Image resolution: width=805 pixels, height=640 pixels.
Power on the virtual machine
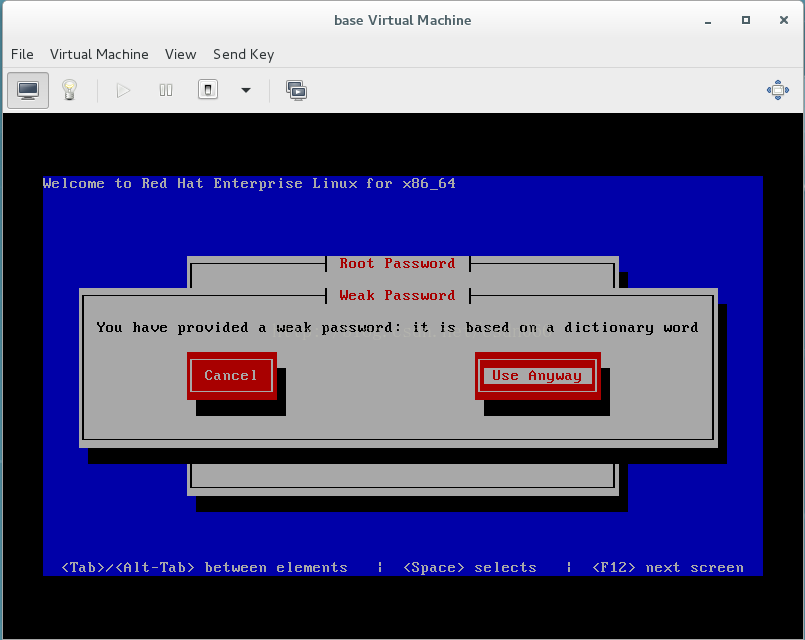click(123, 91)
